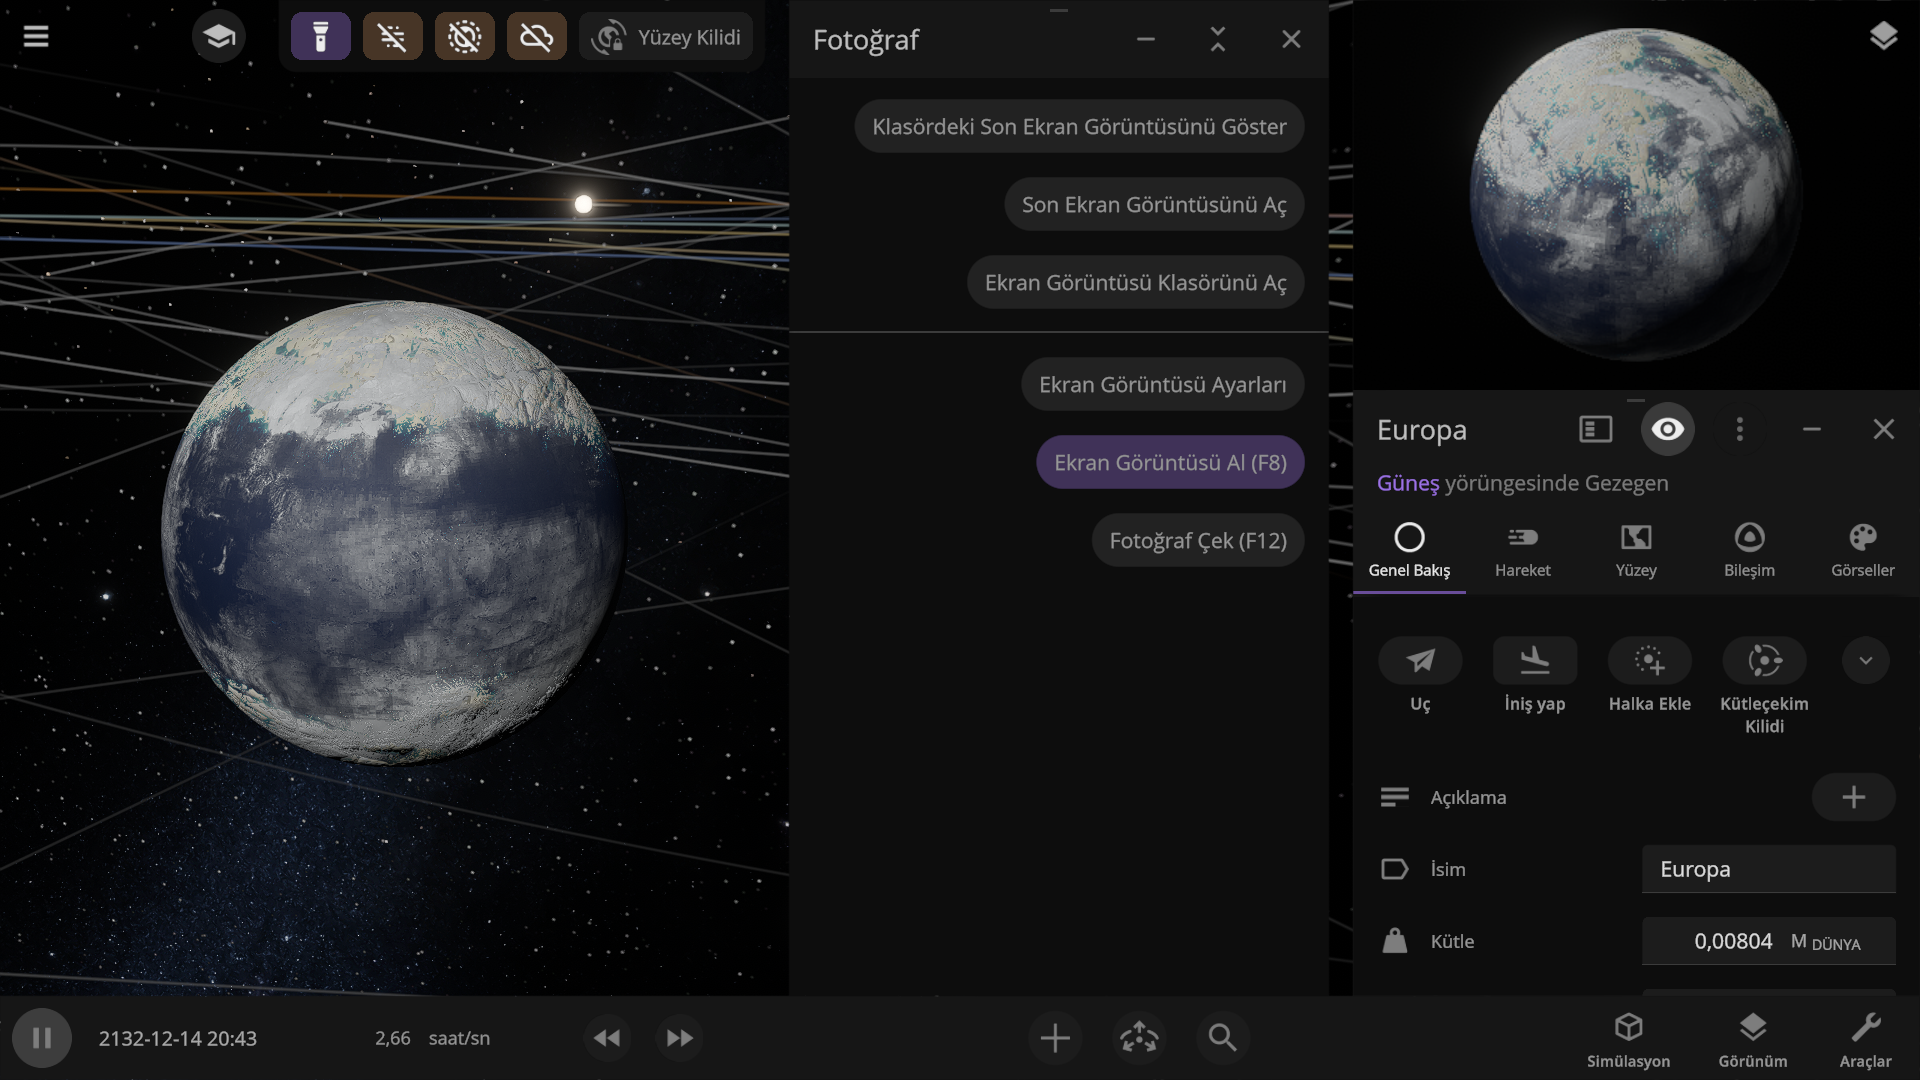Click the bright Sun in the viewport

point(584,204)
